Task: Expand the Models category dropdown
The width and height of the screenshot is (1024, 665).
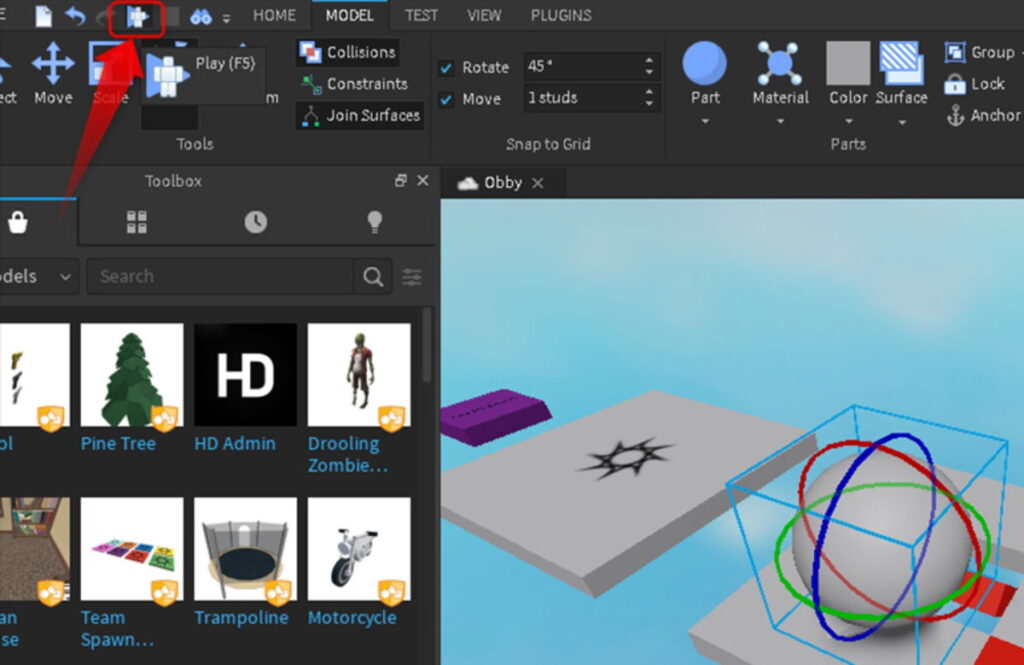Action: click(38, 277)
